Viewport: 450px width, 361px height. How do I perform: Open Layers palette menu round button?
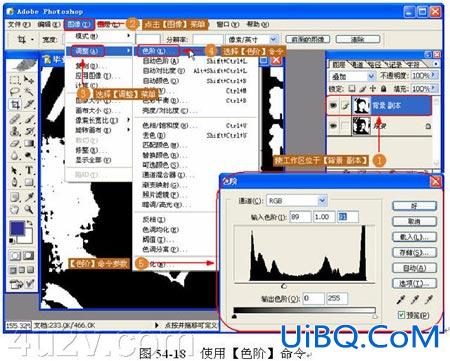tap(436, 63)
